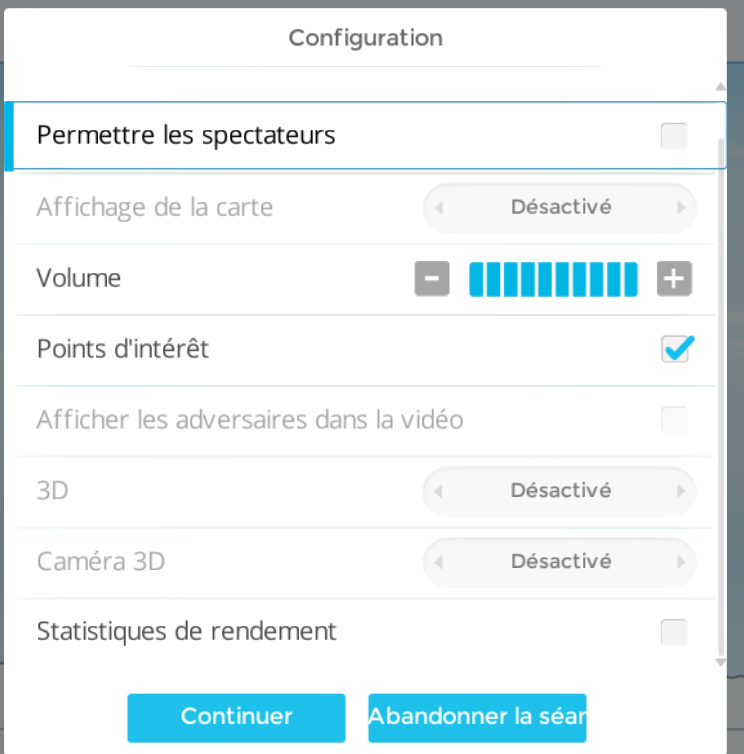
Task: Click the volume plus icon
Action: tap(674, 279)
